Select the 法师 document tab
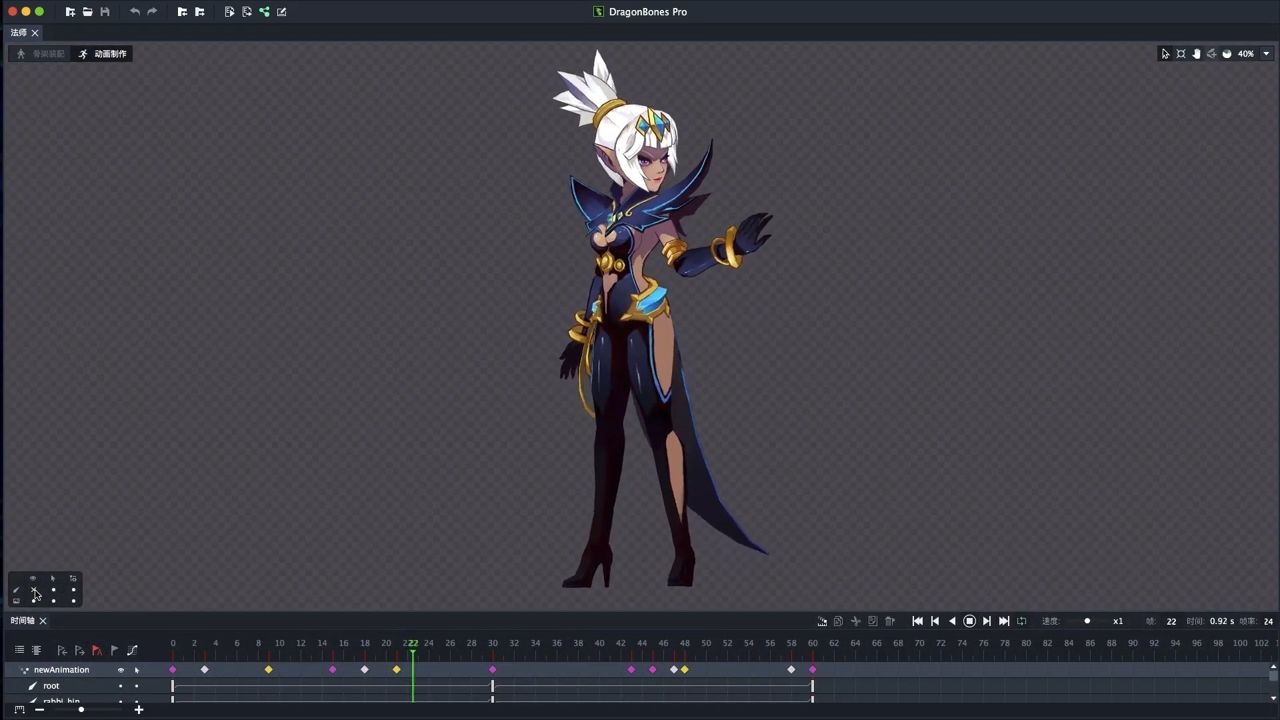This screenshot has width=1280, height=720. coord(18,33)
